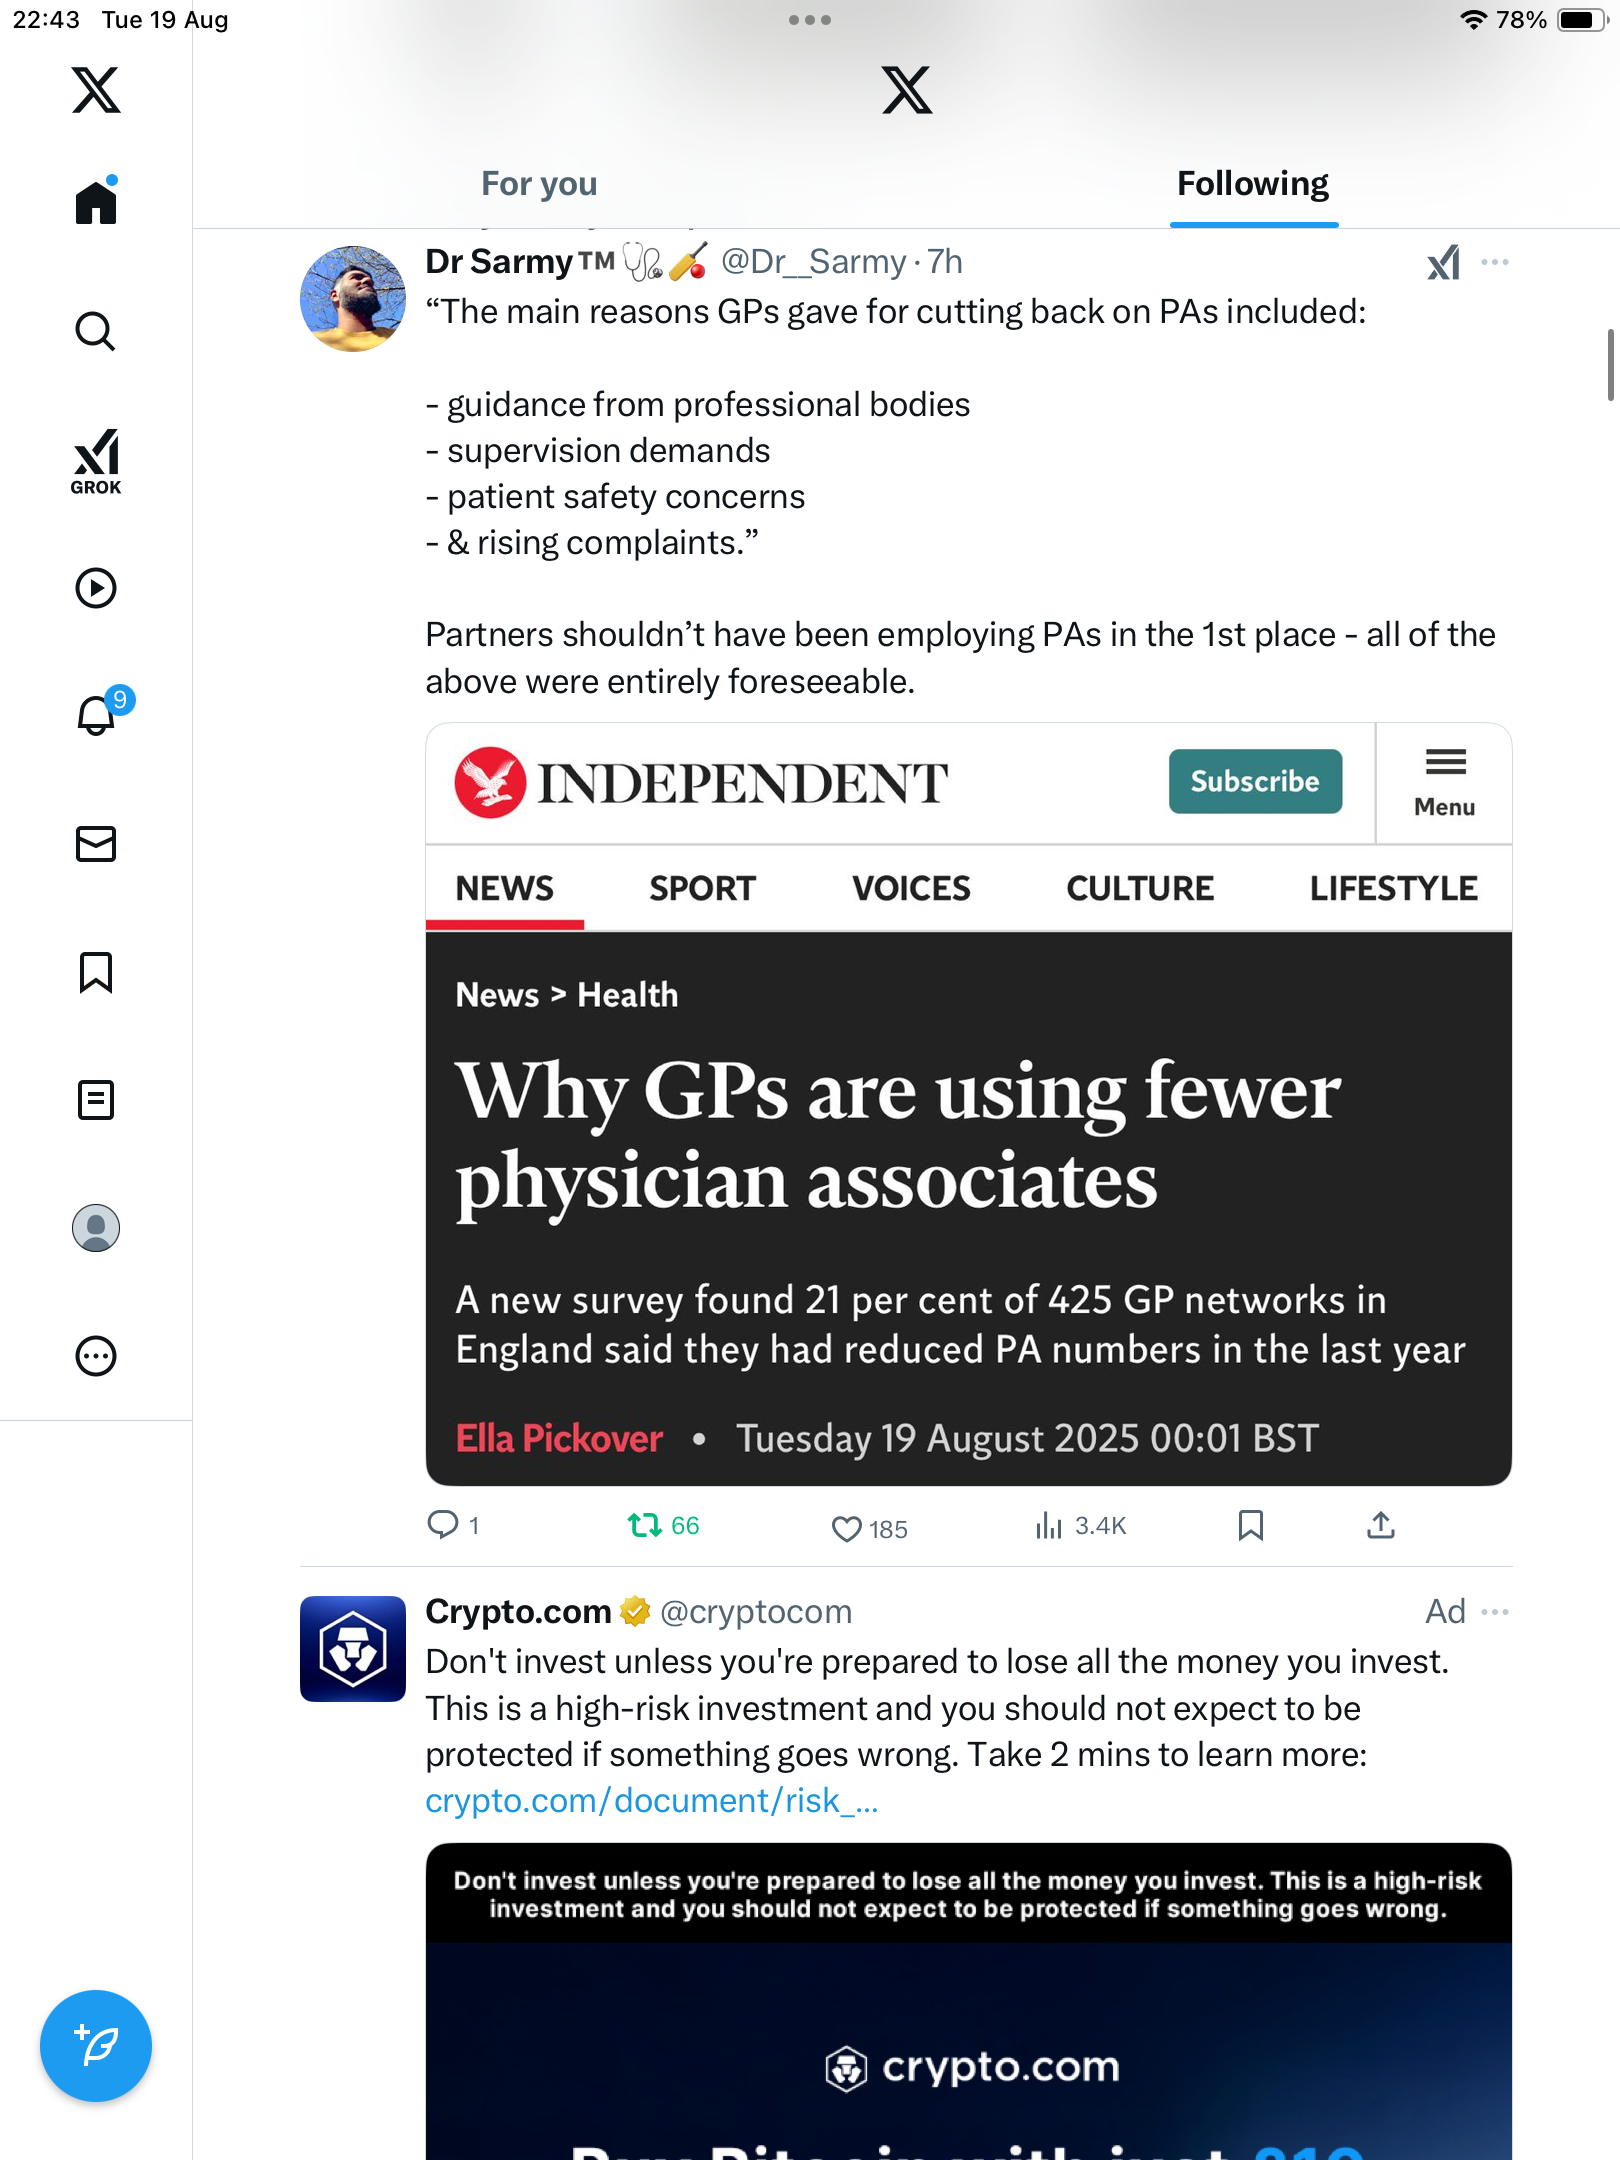
Task: Open the Independent article screenshot image
Action: 968,1104
